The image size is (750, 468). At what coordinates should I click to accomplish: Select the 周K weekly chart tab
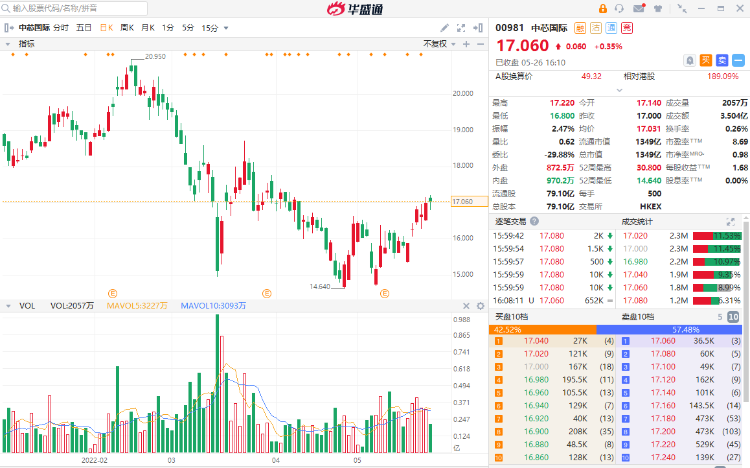pyautogui.click(x=127, y=28)
